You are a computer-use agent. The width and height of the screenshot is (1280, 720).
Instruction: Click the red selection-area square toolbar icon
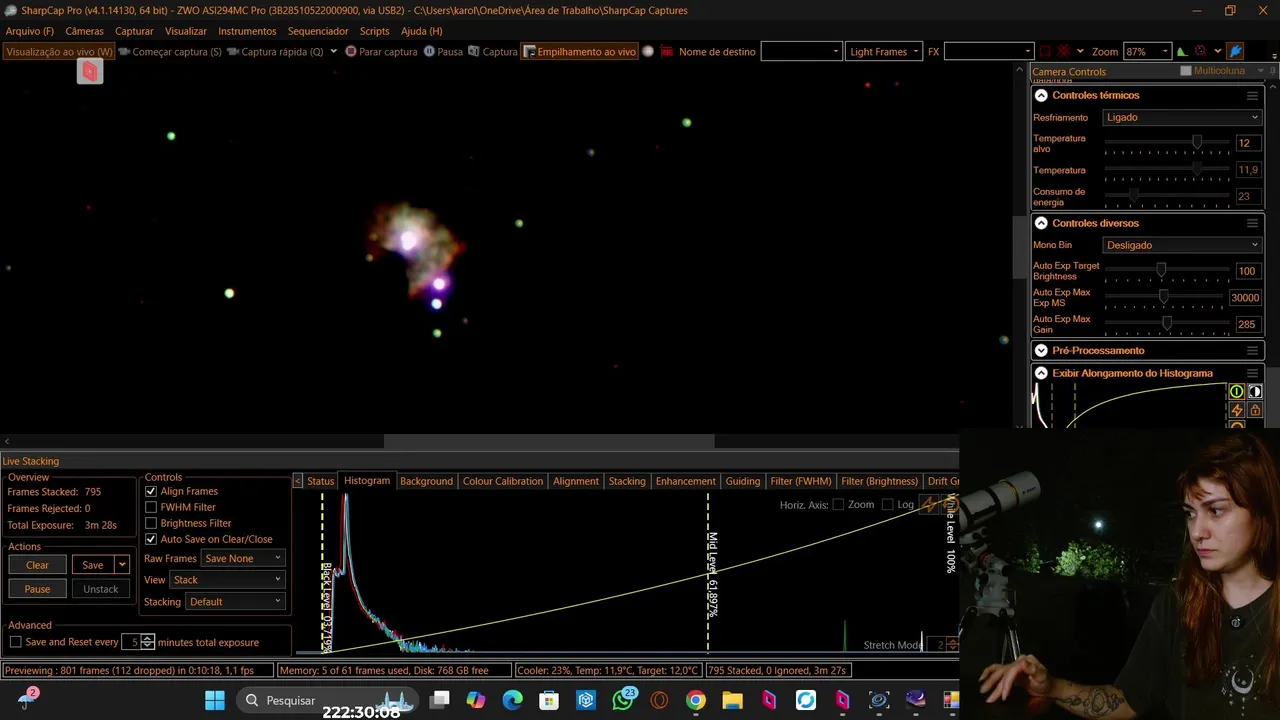pos(1045,51)
